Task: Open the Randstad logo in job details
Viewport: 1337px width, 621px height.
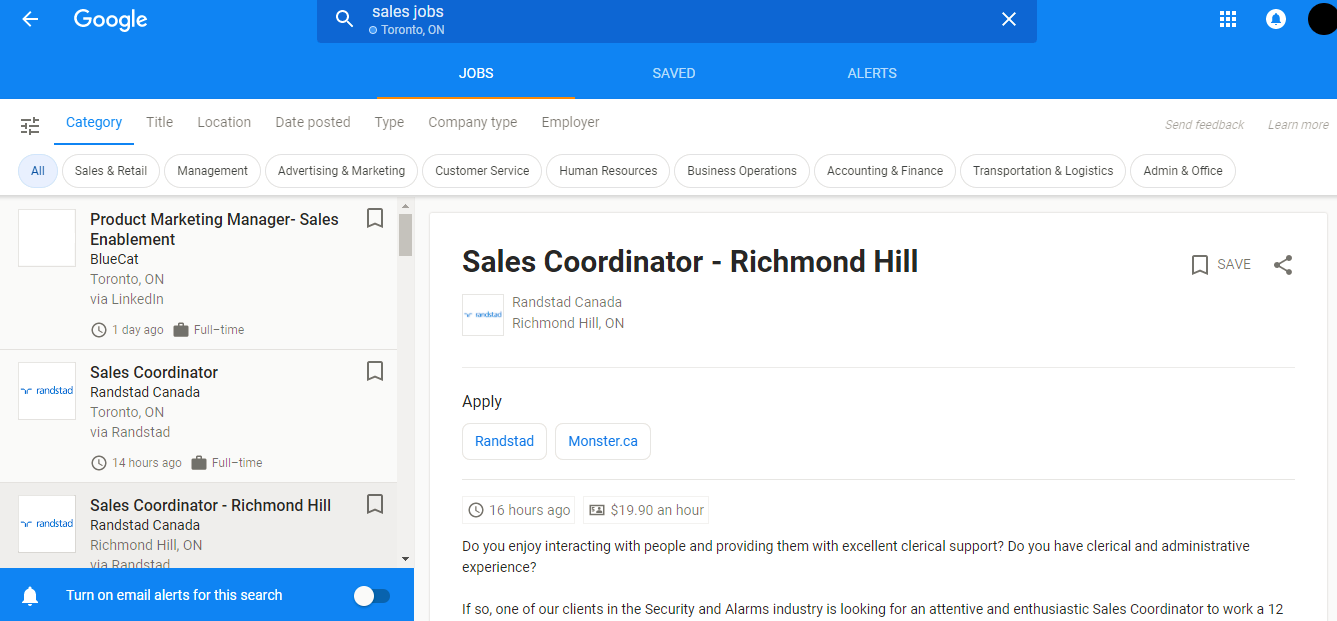Action: [x=483, y=314]
